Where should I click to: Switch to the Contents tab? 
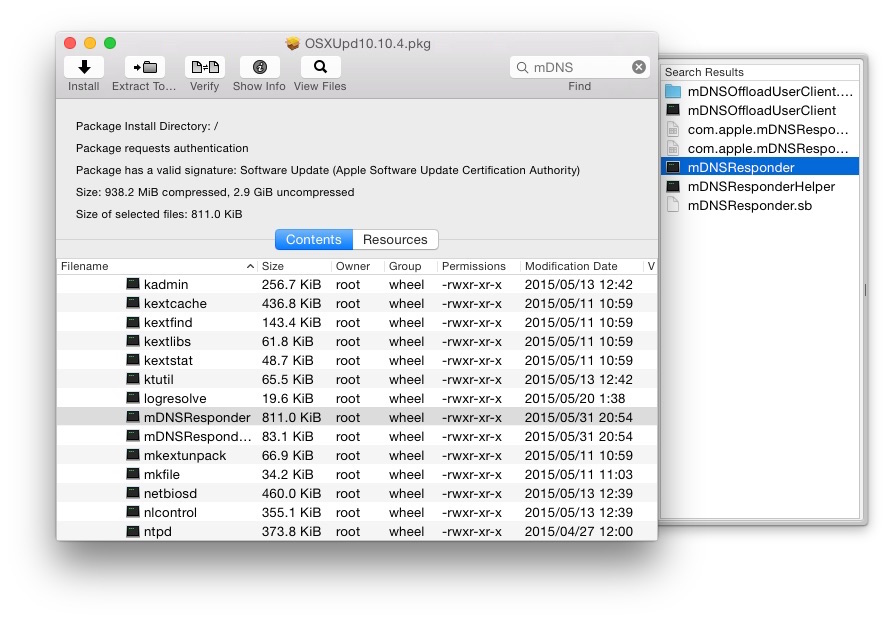[314, 239]
